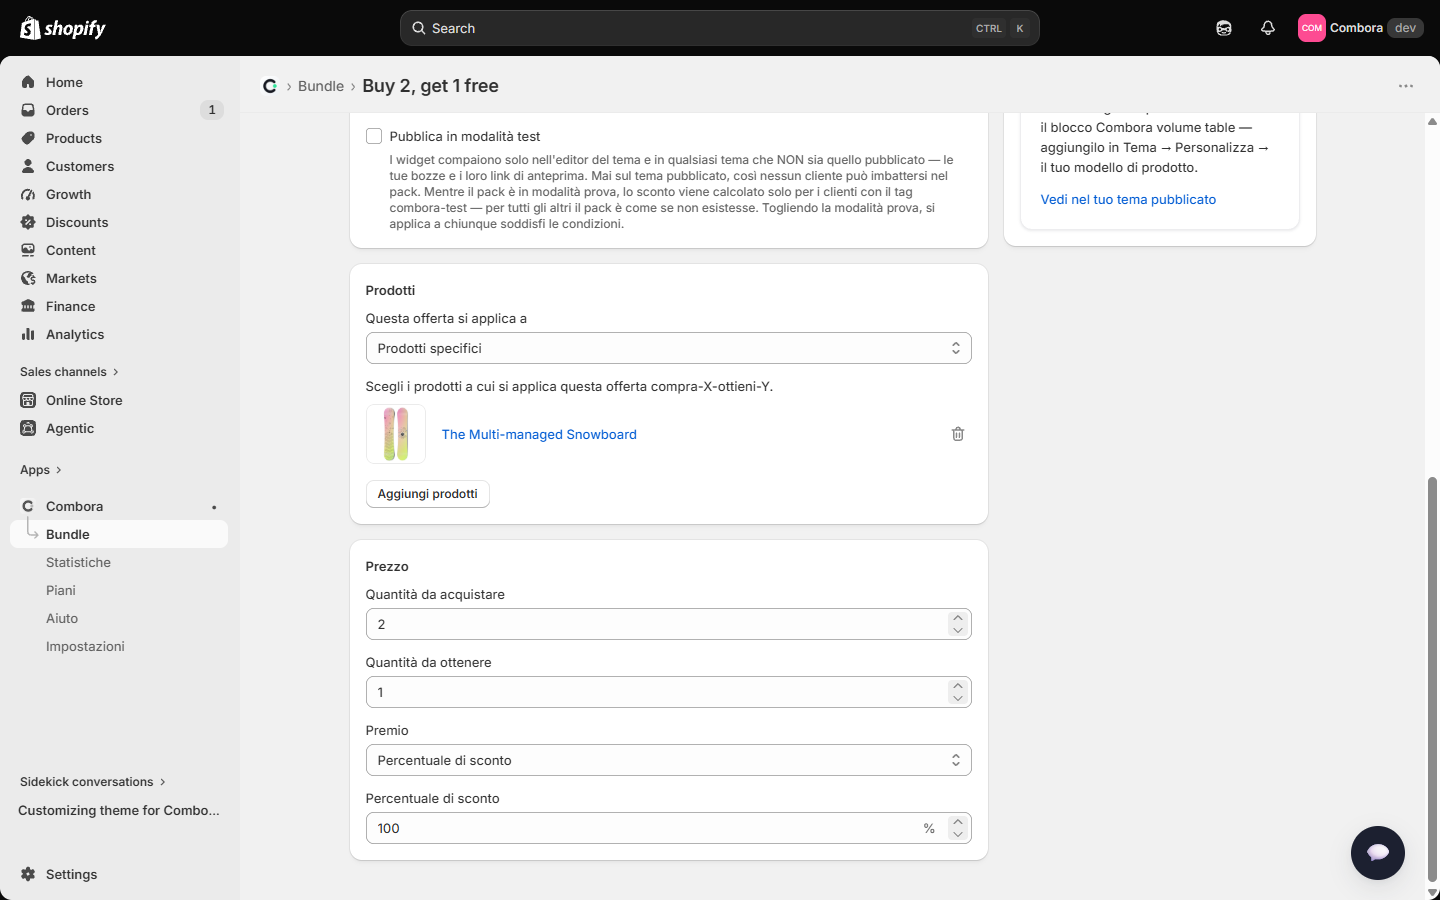Open Vedi nel tuo tema pubblicato link

pyautogui.click(x=1128, y=199)
